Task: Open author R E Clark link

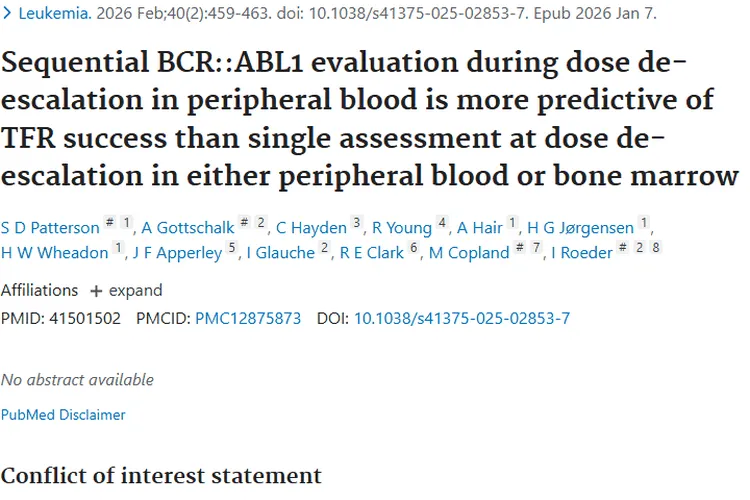Action: pyautogui.click(x=372, y=253)
